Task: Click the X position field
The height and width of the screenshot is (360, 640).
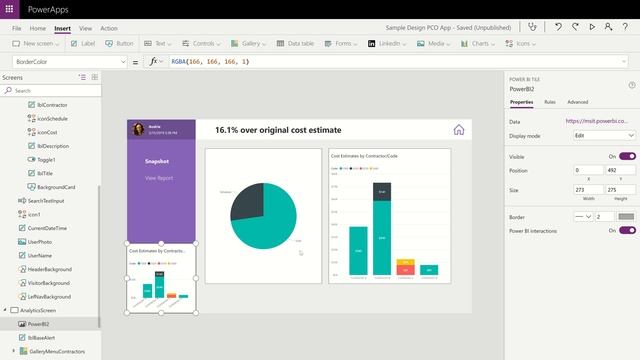Action: [x=588, y=170]
